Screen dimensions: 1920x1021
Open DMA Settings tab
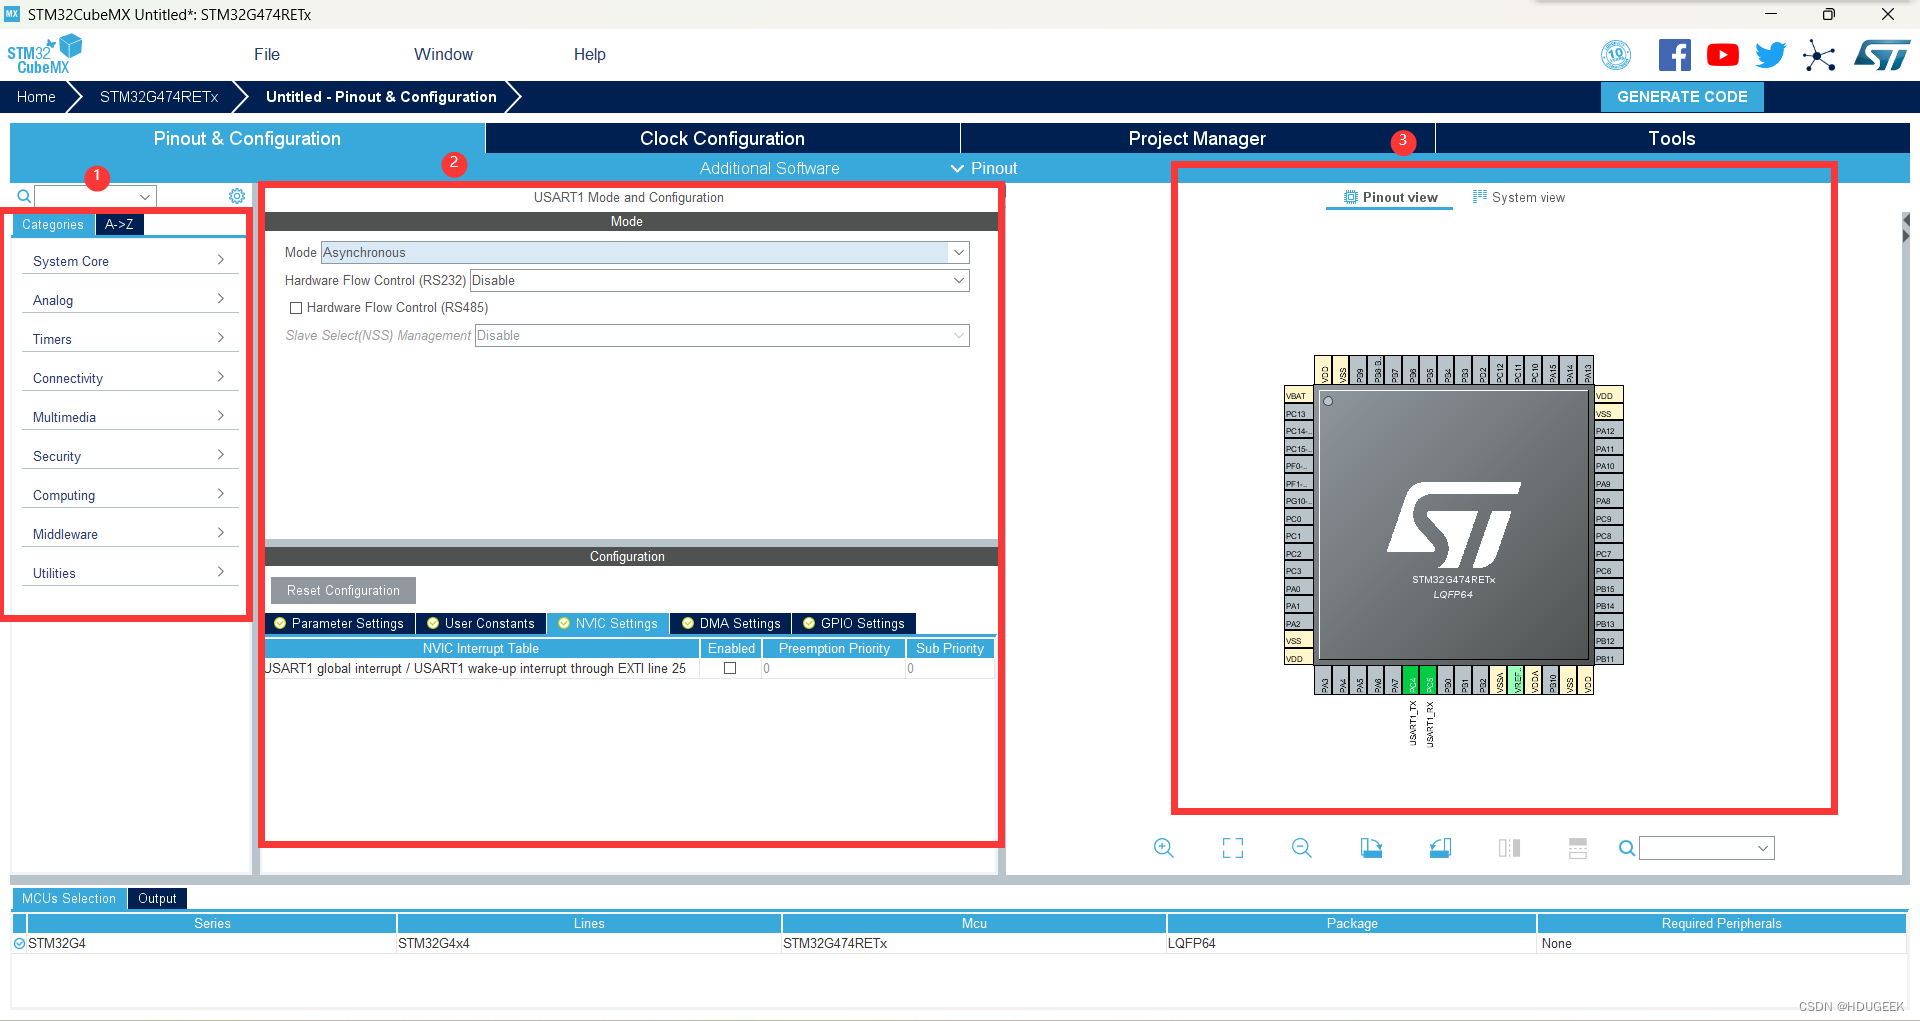click(x=731, y=623)
